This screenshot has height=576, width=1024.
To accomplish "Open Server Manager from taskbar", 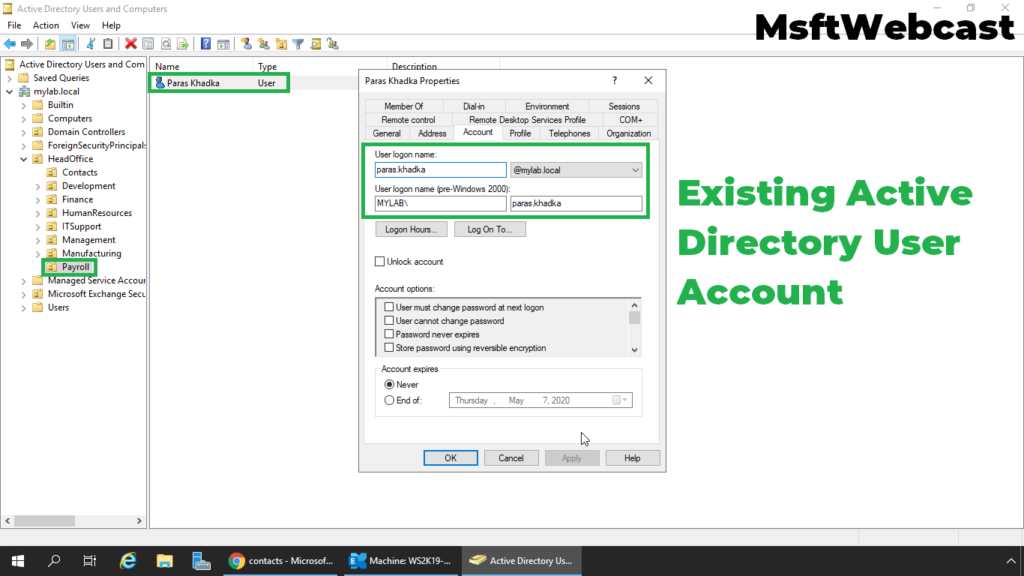I will click(201, 560).
